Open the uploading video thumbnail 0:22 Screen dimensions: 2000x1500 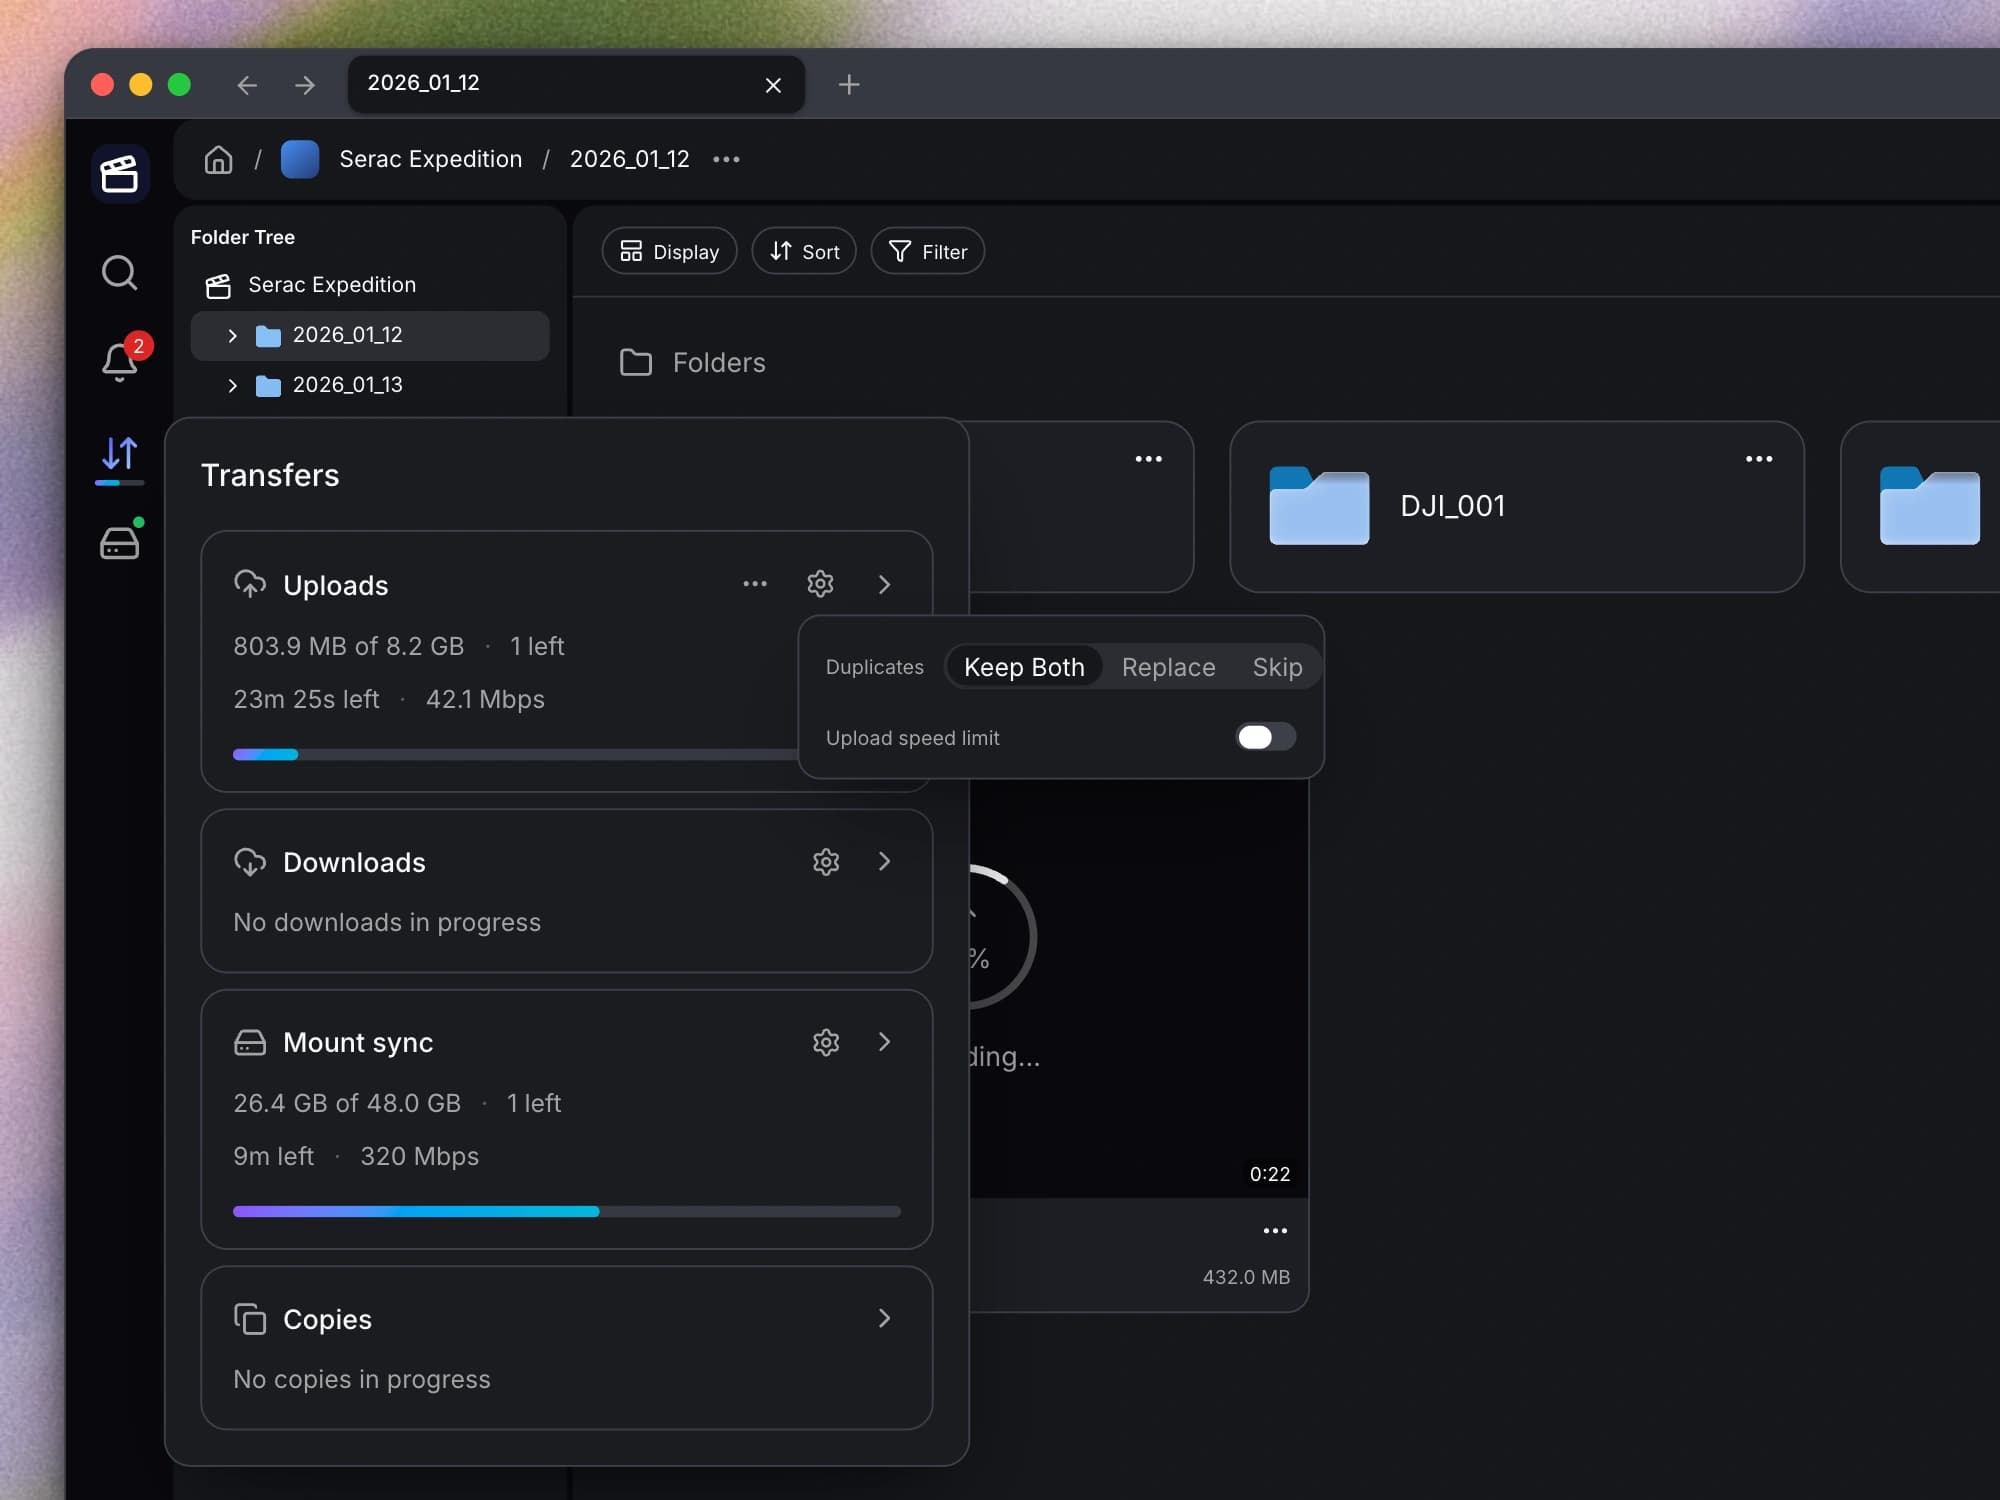tap(1139, 988)
